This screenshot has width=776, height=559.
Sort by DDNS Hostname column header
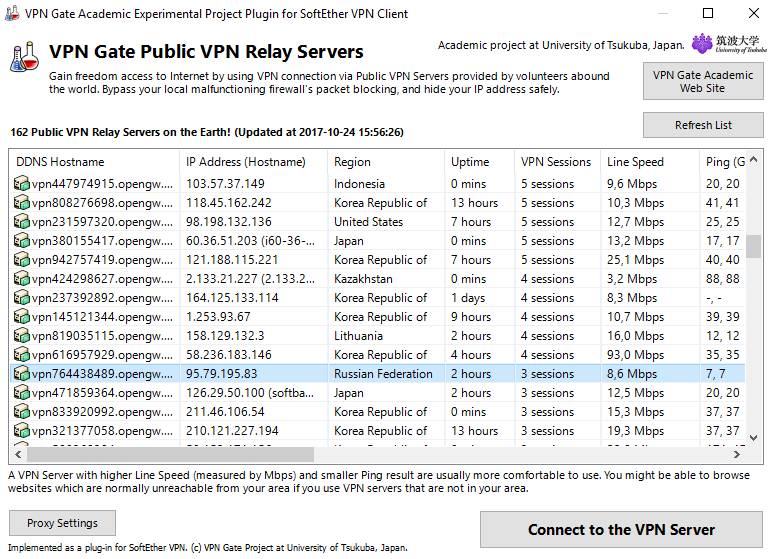coord(95,162)
